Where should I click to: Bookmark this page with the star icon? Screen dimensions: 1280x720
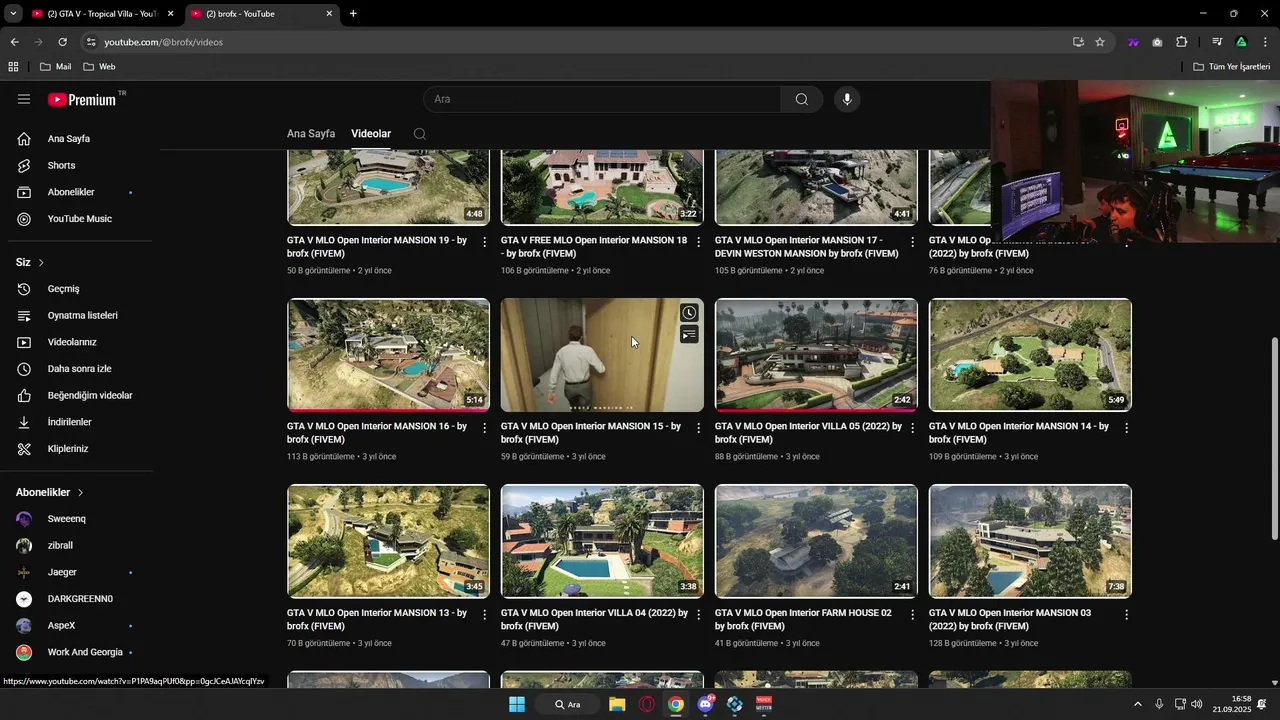[1100, 42]
